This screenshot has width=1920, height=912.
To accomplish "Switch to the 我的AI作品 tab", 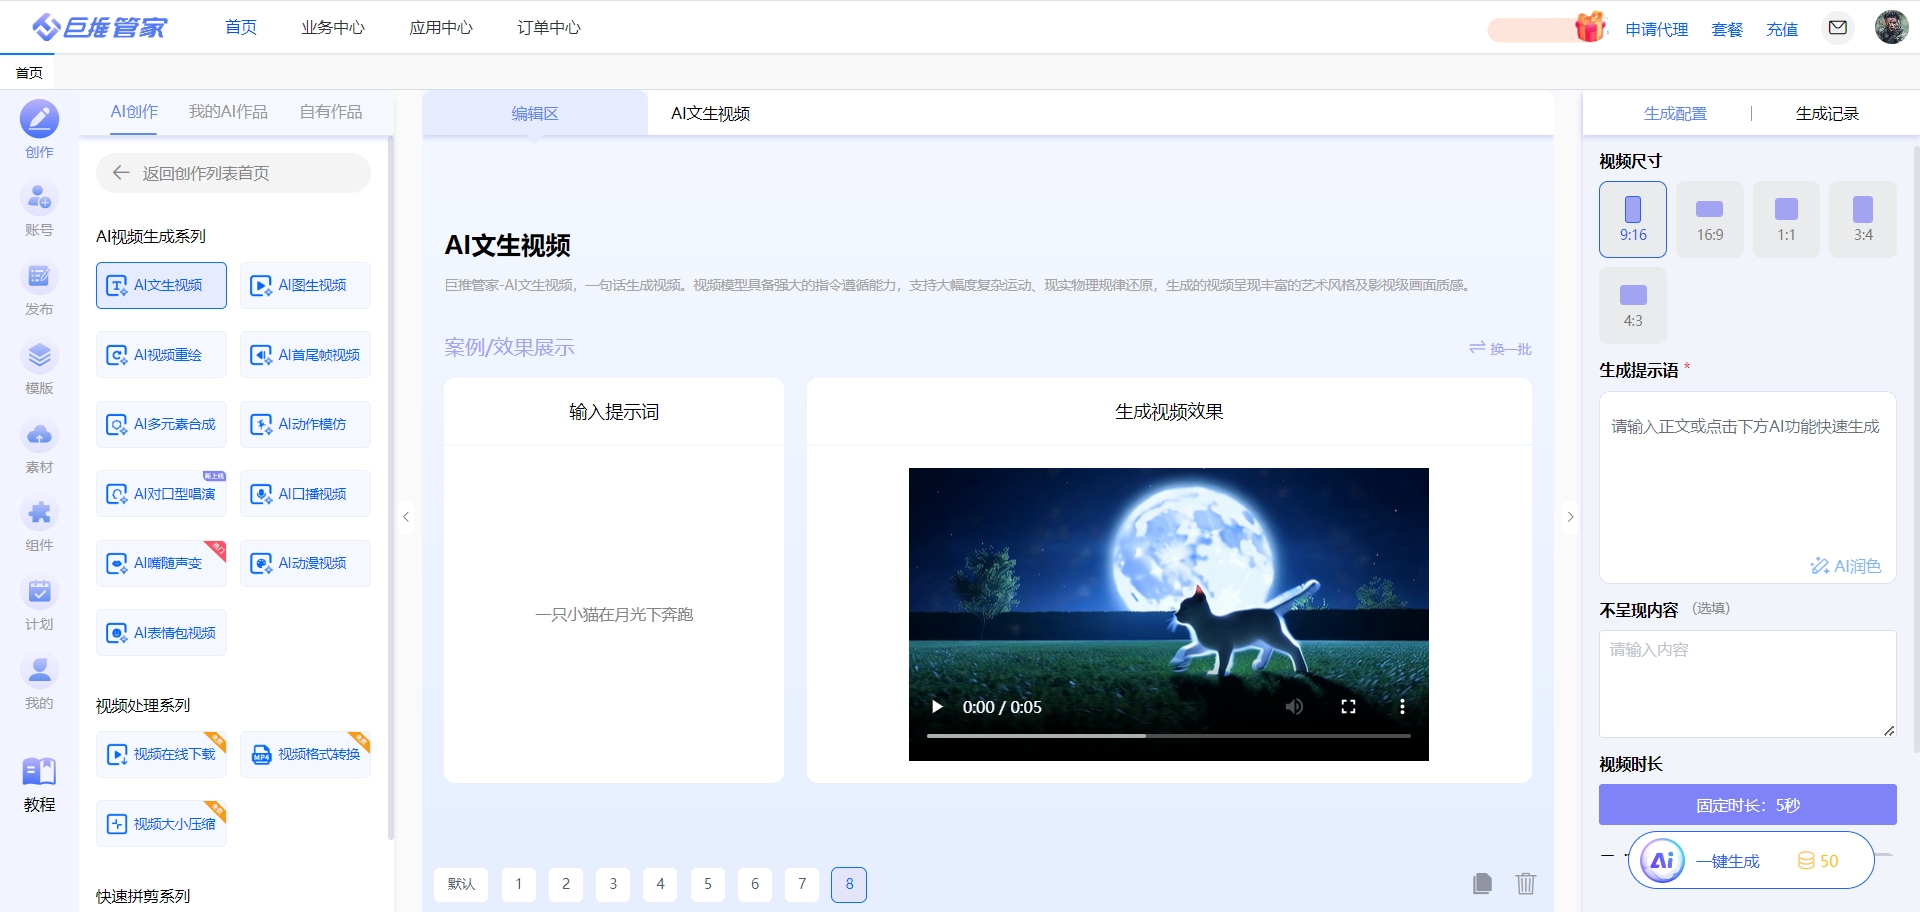I will coord(228,112).
